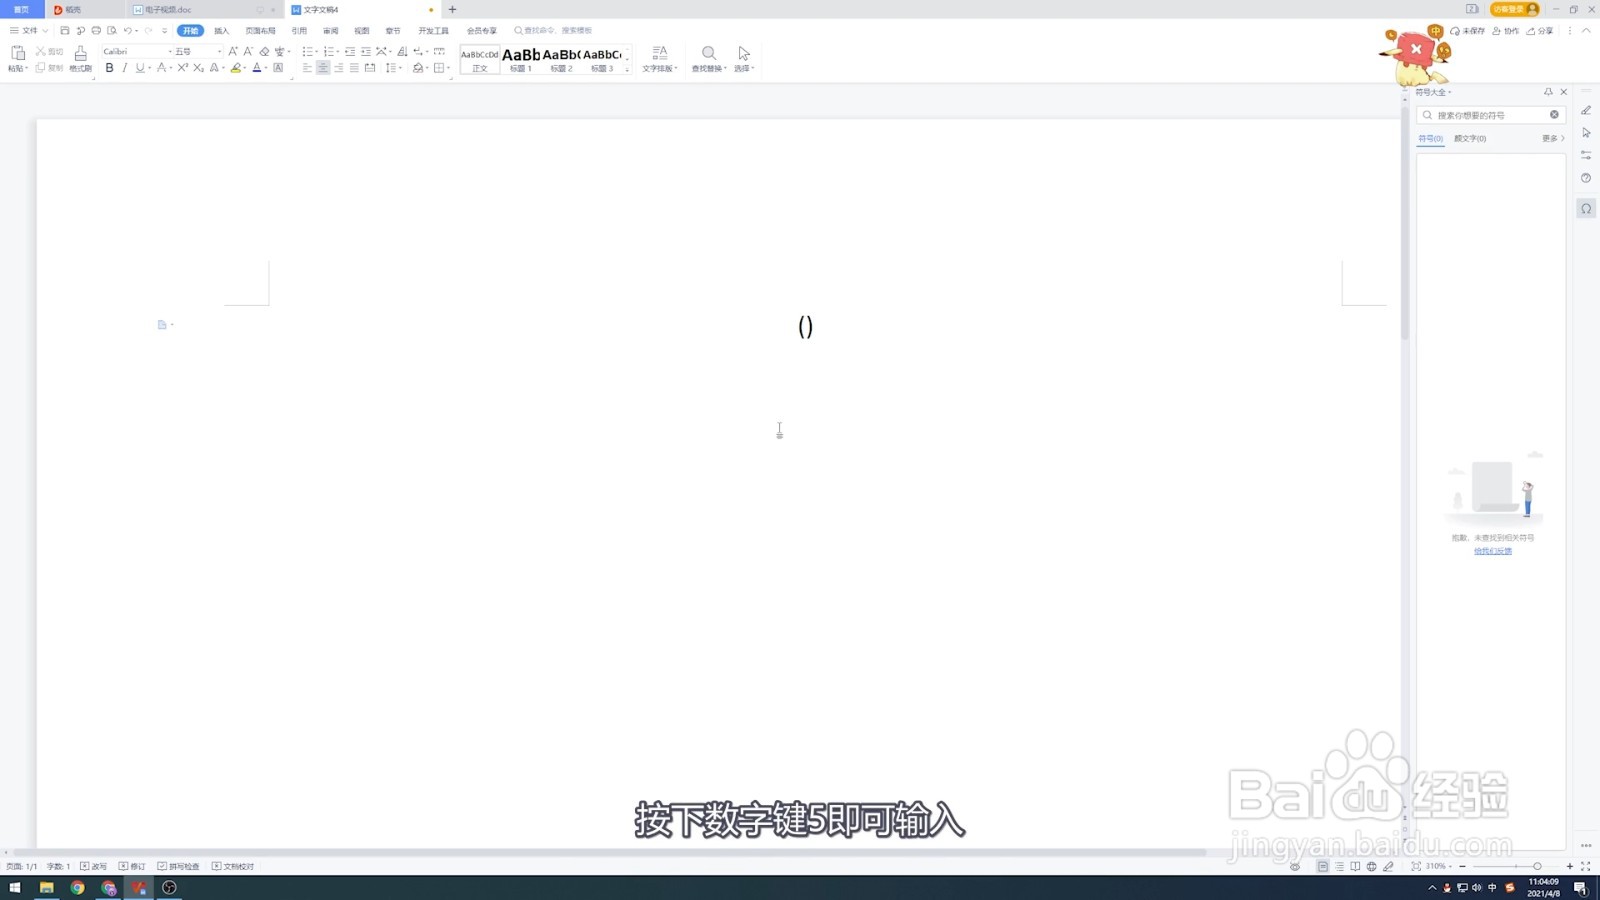
Task: Click the Select (选择) cursor tool
Action: coord(744,58)
